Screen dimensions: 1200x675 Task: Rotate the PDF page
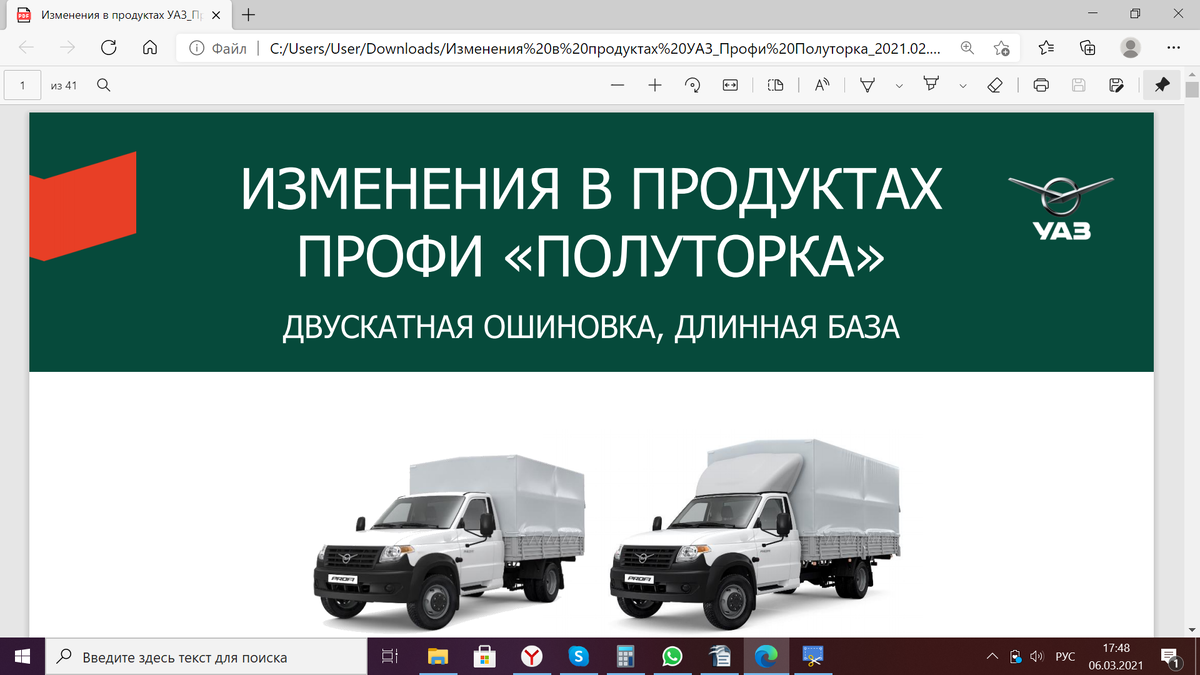pyautogui.click(x=692, y=86)
